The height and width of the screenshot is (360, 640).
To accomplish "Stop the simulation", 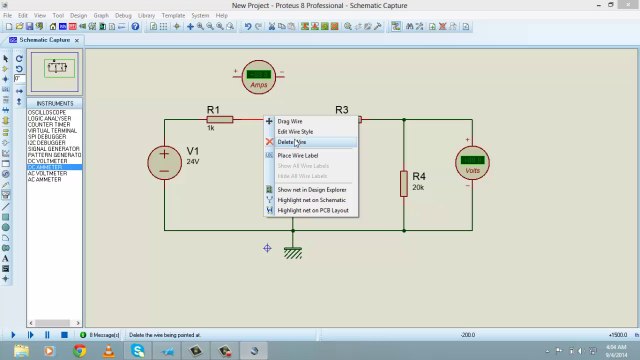I will coord(64,335).
